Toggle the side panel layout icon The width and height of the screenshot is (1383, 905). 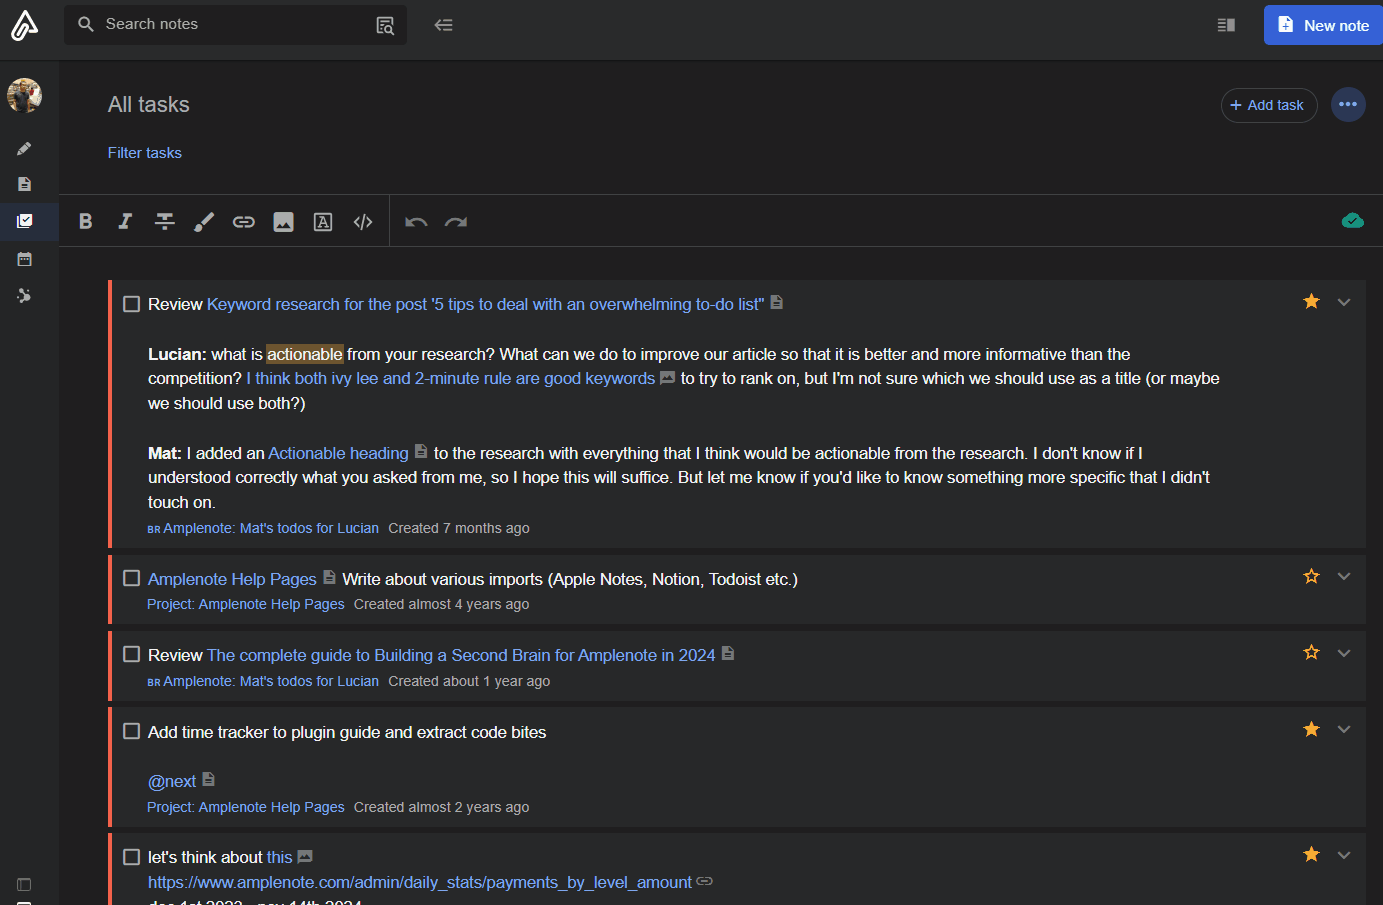[1226, 25]
